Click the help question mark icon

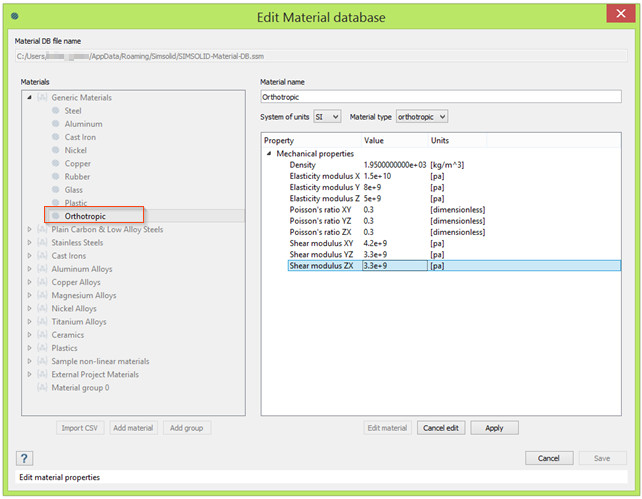tap(25, 458)
